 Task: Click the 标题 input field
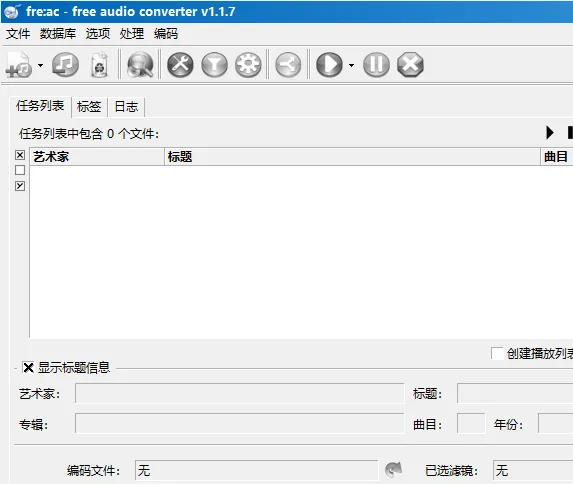tap(515, 393)
